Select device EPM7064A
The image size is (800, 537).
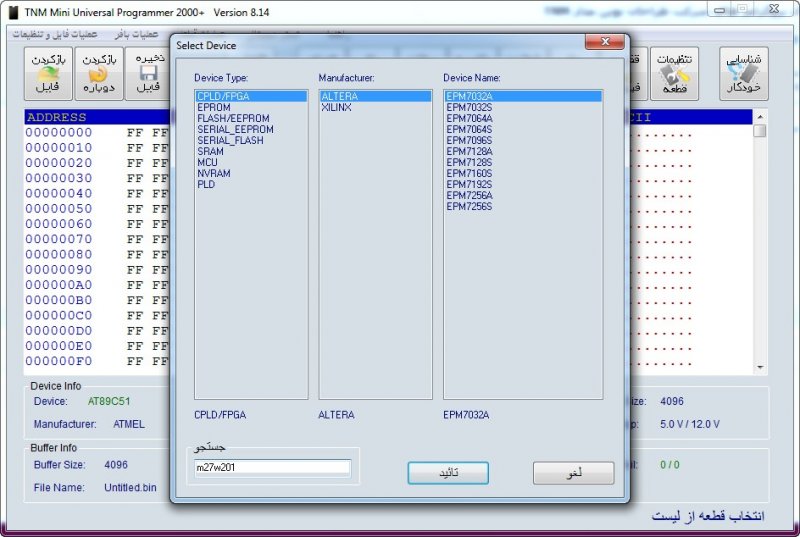(x=469, y=118)
